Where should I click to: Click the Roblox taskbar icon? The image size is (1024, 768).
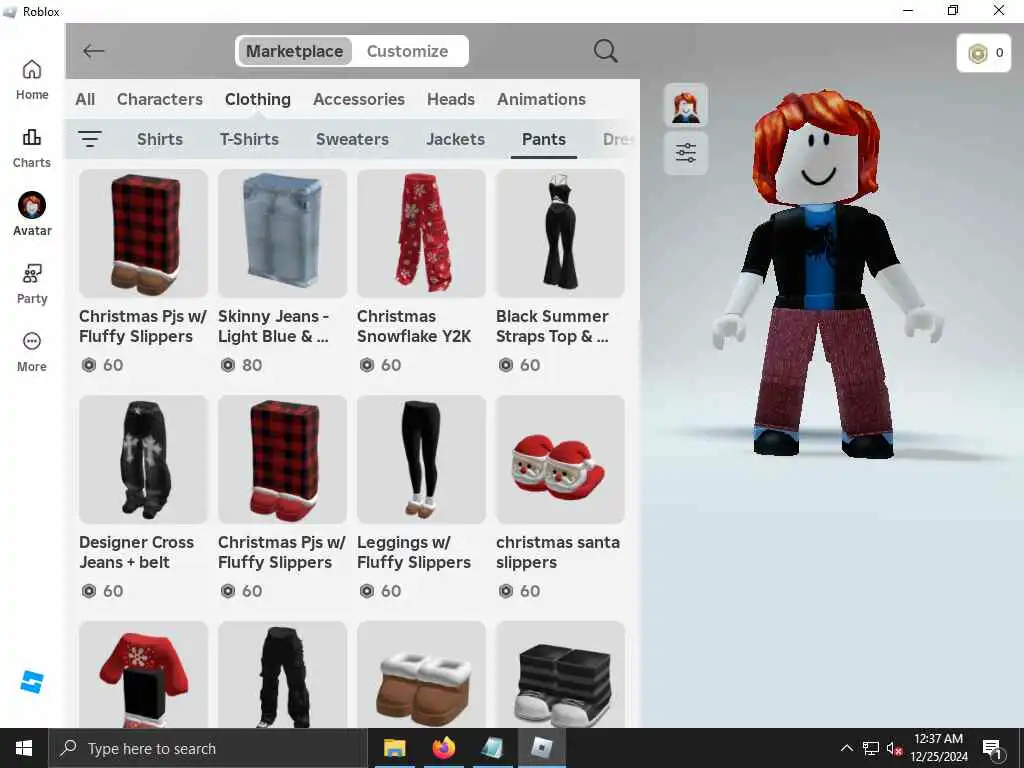click(x=541, y=748)
